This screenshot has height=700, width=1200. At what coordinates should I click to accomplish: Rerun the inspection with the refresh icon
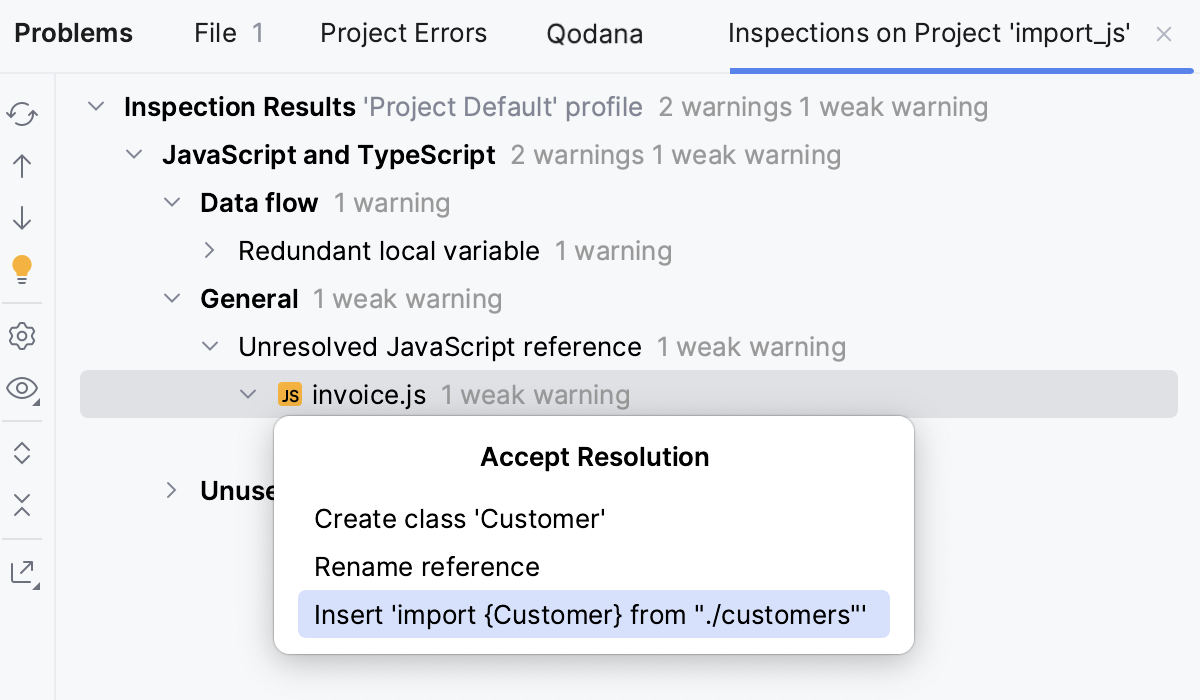[21, 115]
